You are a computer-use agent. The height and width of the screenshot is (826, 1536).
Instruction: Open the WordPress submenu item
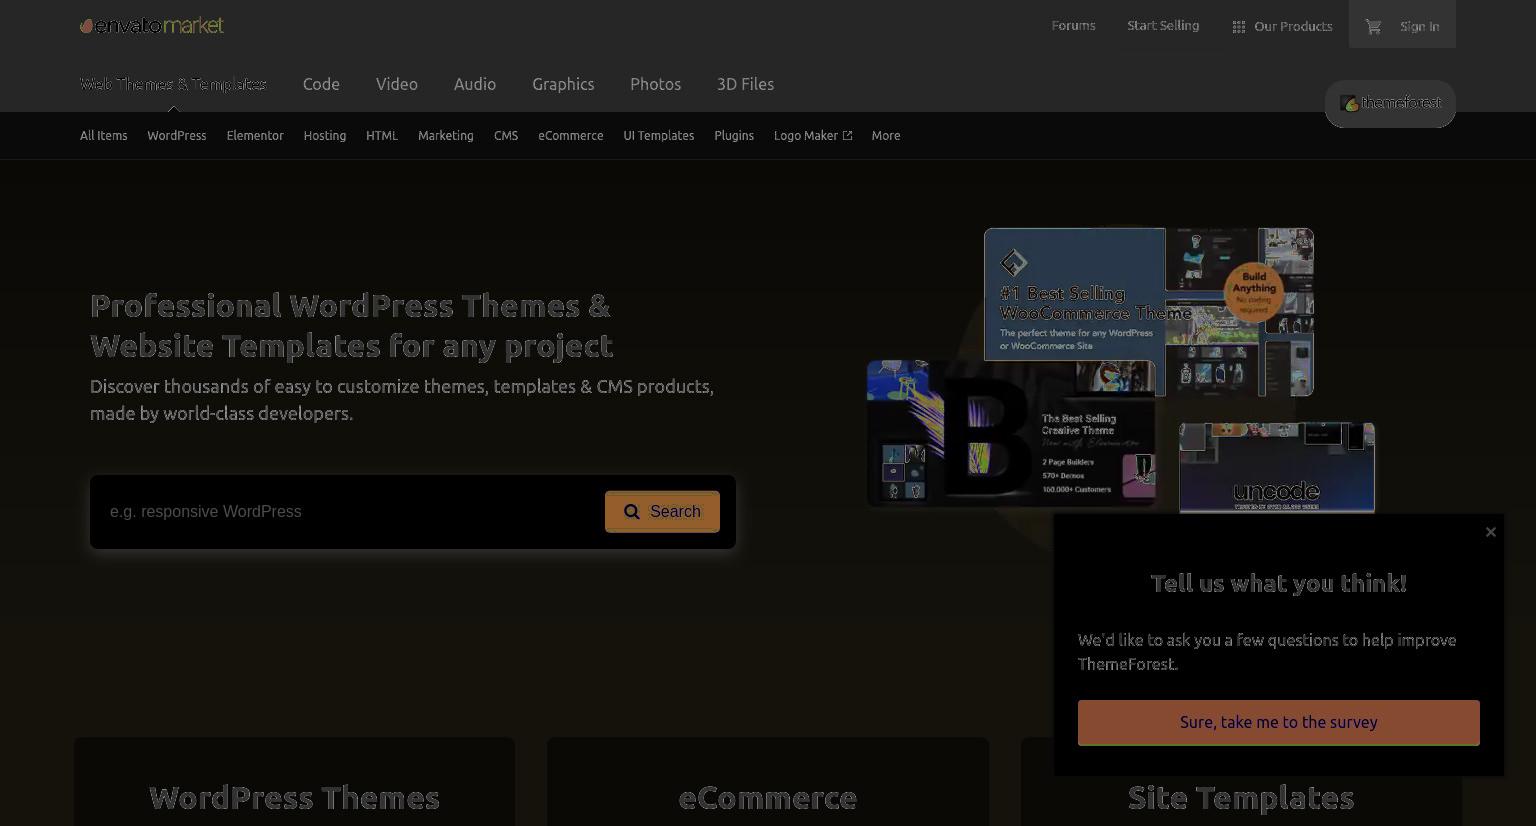click(x=177, y=136)
